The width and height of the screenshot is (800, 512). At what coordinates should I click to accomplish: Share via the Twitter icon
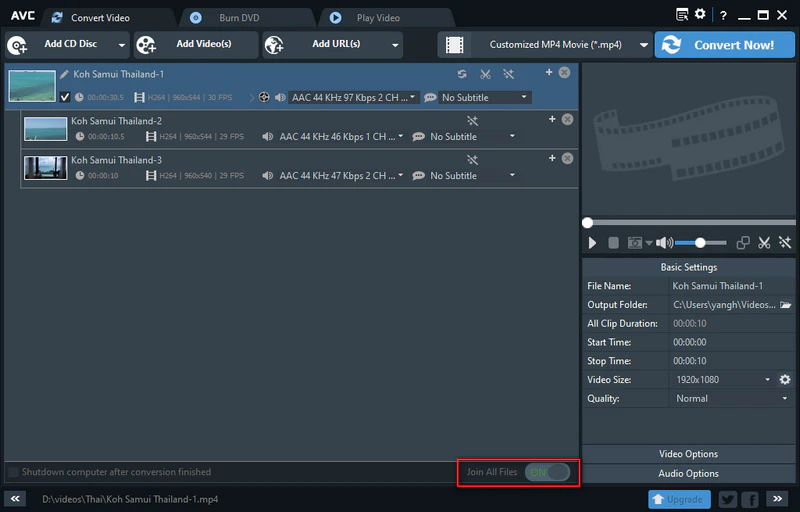[727, 499]
